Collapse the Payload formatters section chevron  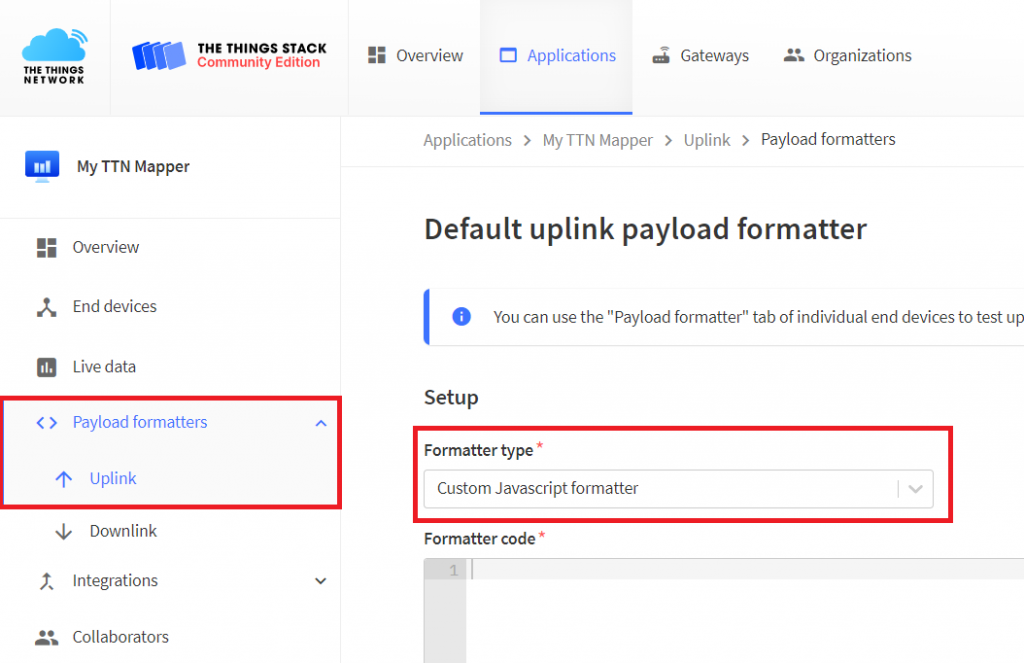pyautogui.click(x=320, y=423)
